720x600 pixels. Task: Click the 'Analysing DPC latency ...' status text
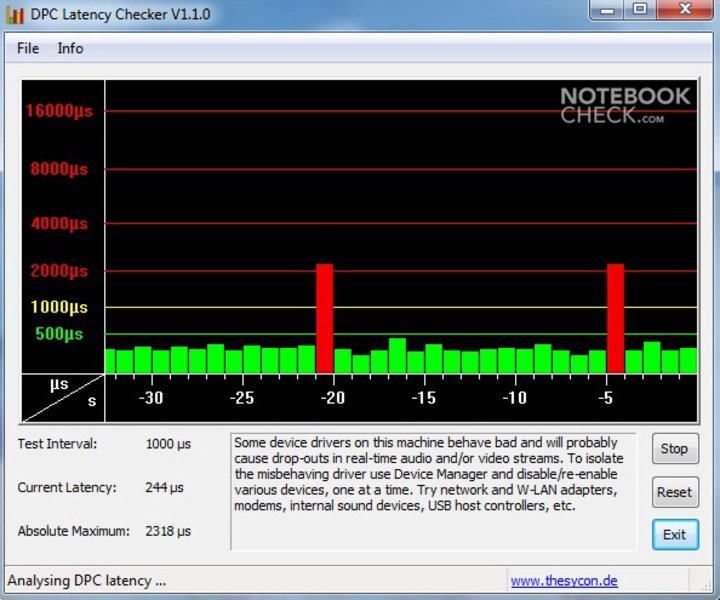(87, 581)
